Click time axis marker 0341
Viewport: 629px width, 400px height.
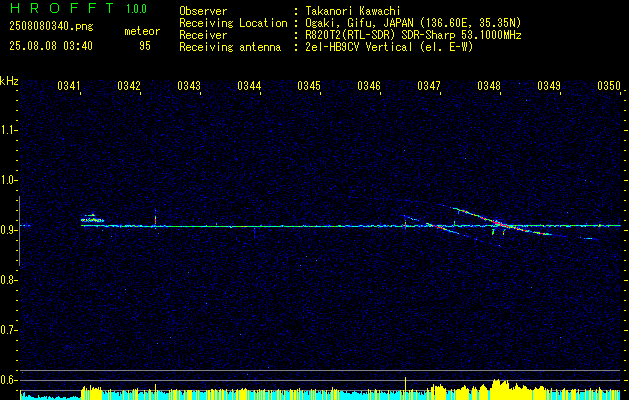coord(69,85)
